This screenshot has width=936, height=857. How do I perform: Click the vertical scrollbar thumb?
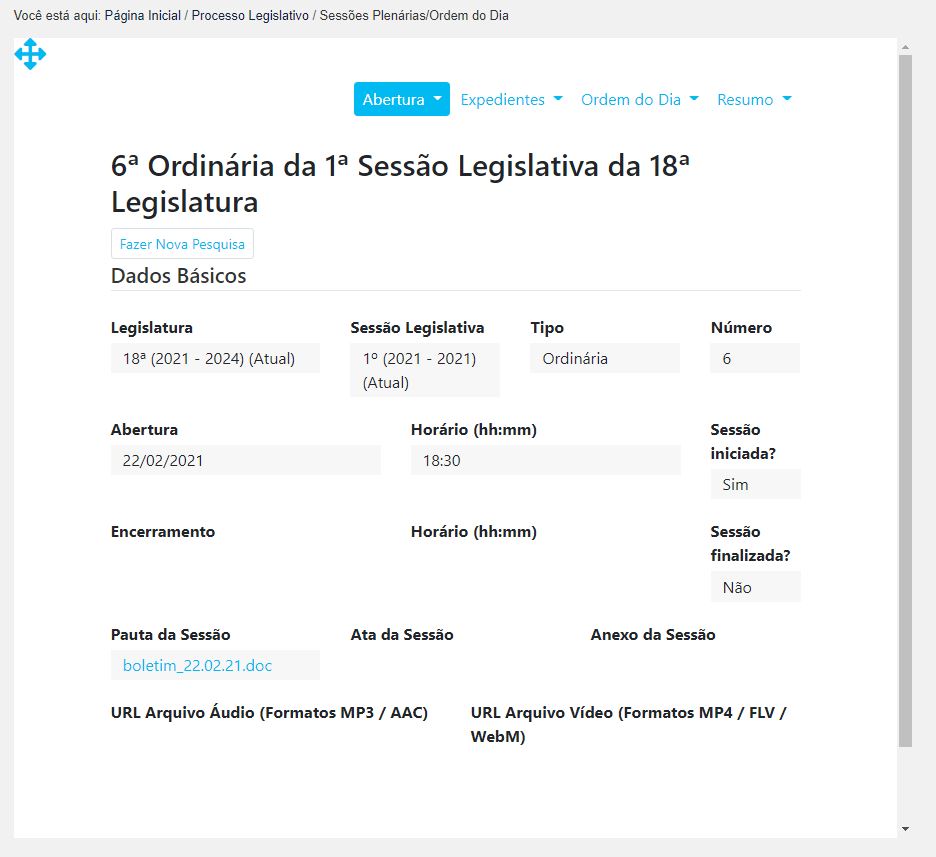pos(905,400)
